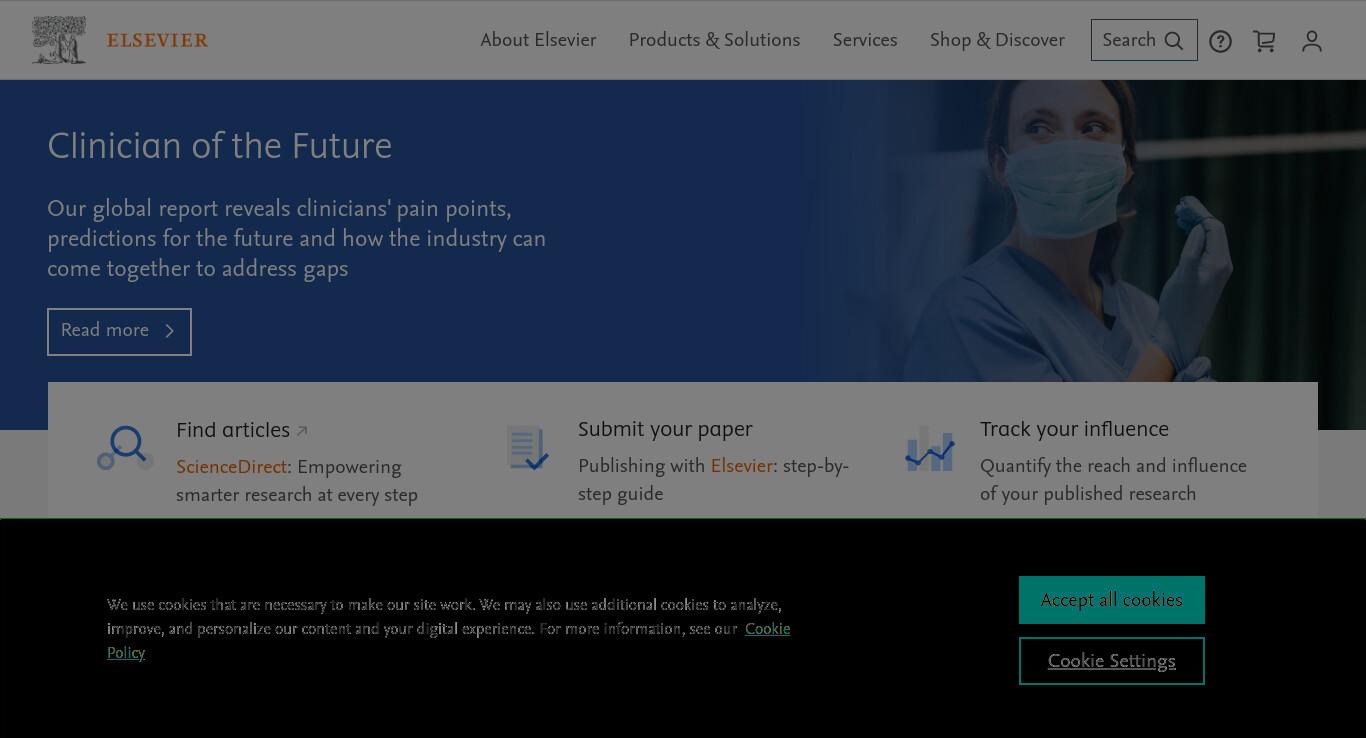Click the Submit your paper document icon
1366x738 pixels.
pos(528,447)
